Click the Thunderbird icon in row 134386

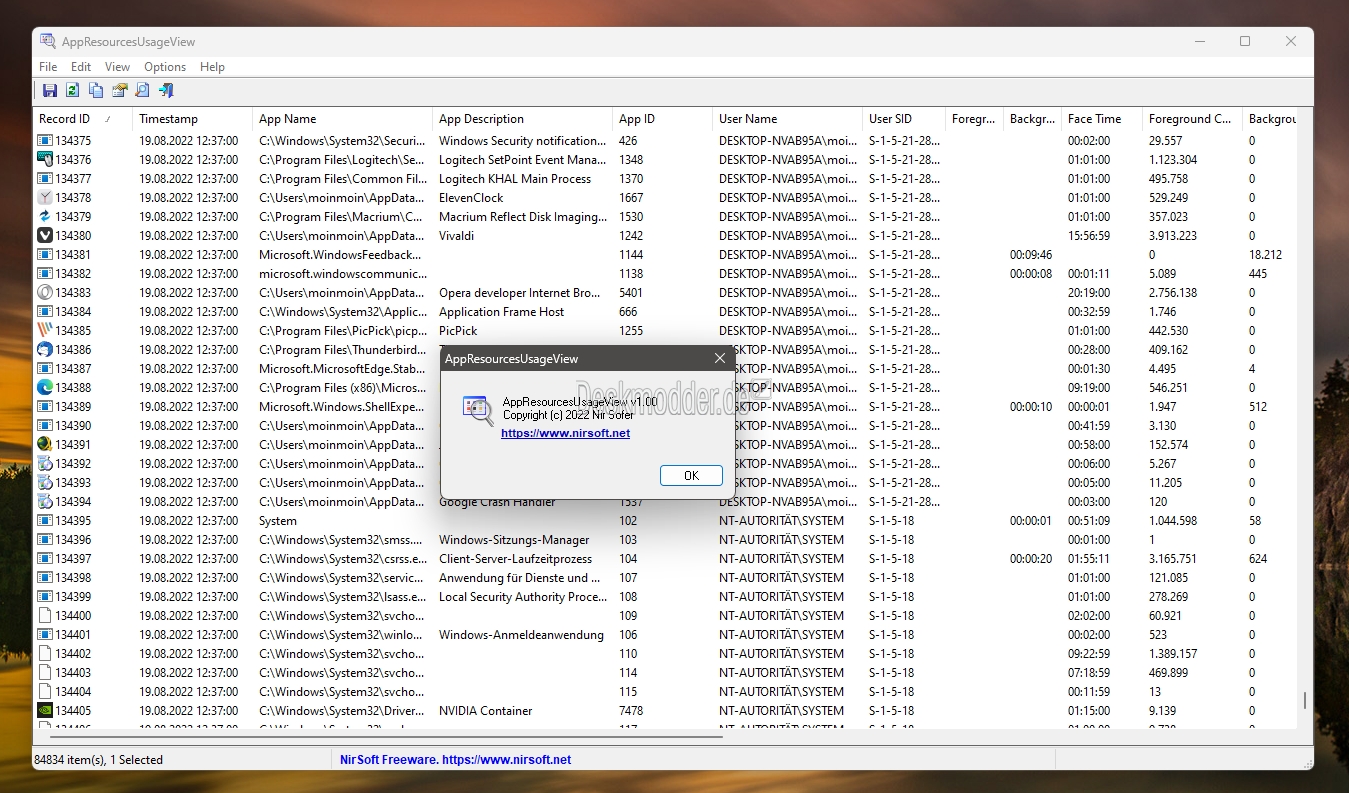[x=45, y=350]
